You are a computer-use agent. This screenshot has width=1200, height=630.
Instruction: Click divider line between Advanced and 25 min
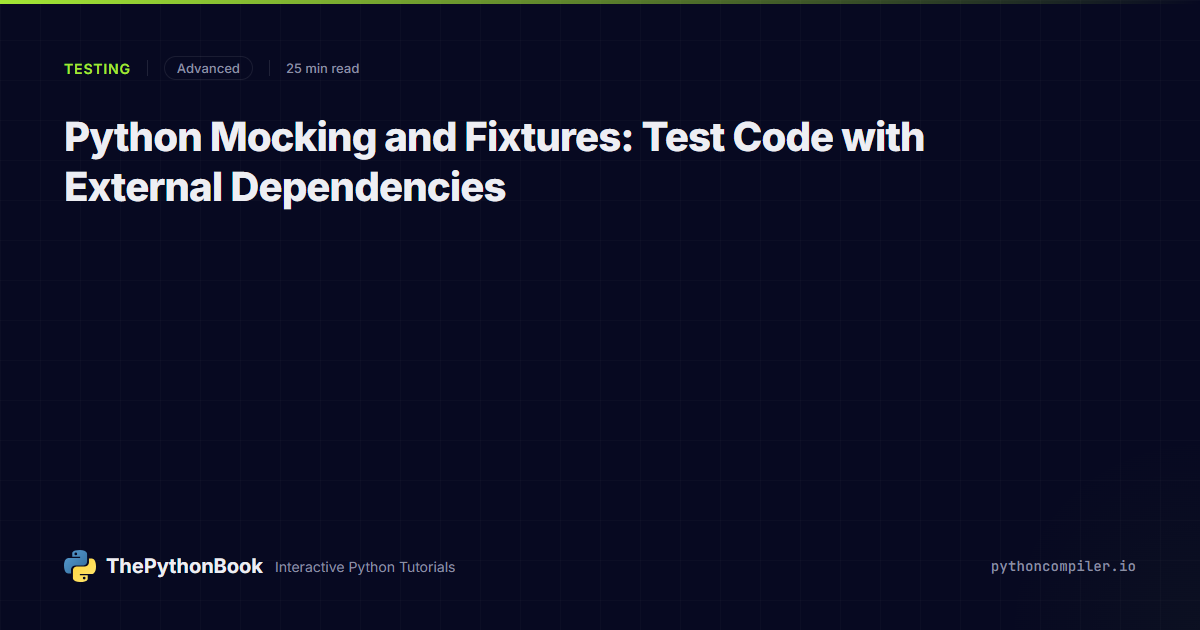click(269, 69)
